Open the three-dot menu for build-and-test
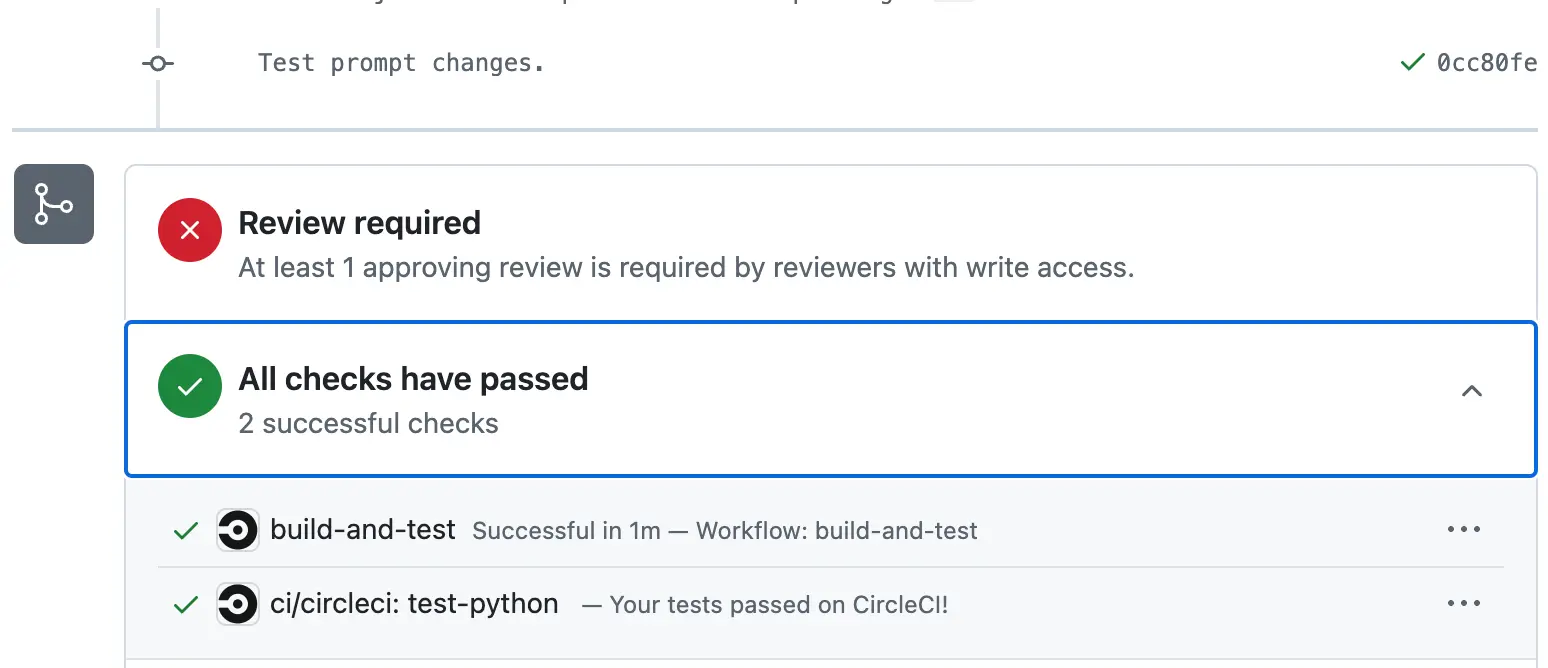This screenshot has width=1548, height=668. pos(1464,529)
